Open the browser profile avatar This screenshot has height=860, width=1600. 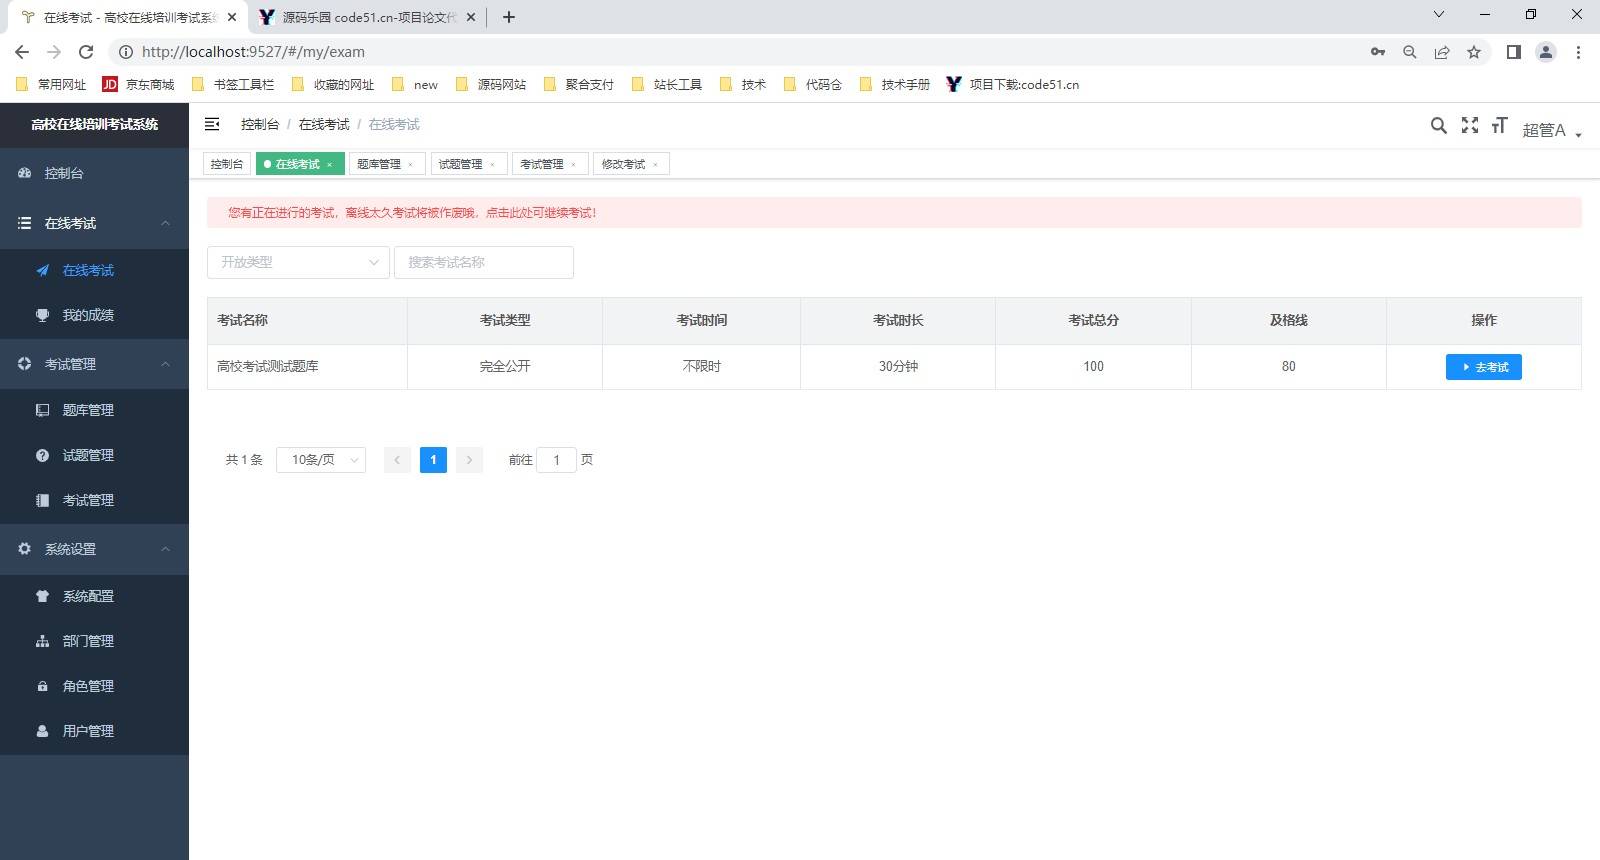1546,52
